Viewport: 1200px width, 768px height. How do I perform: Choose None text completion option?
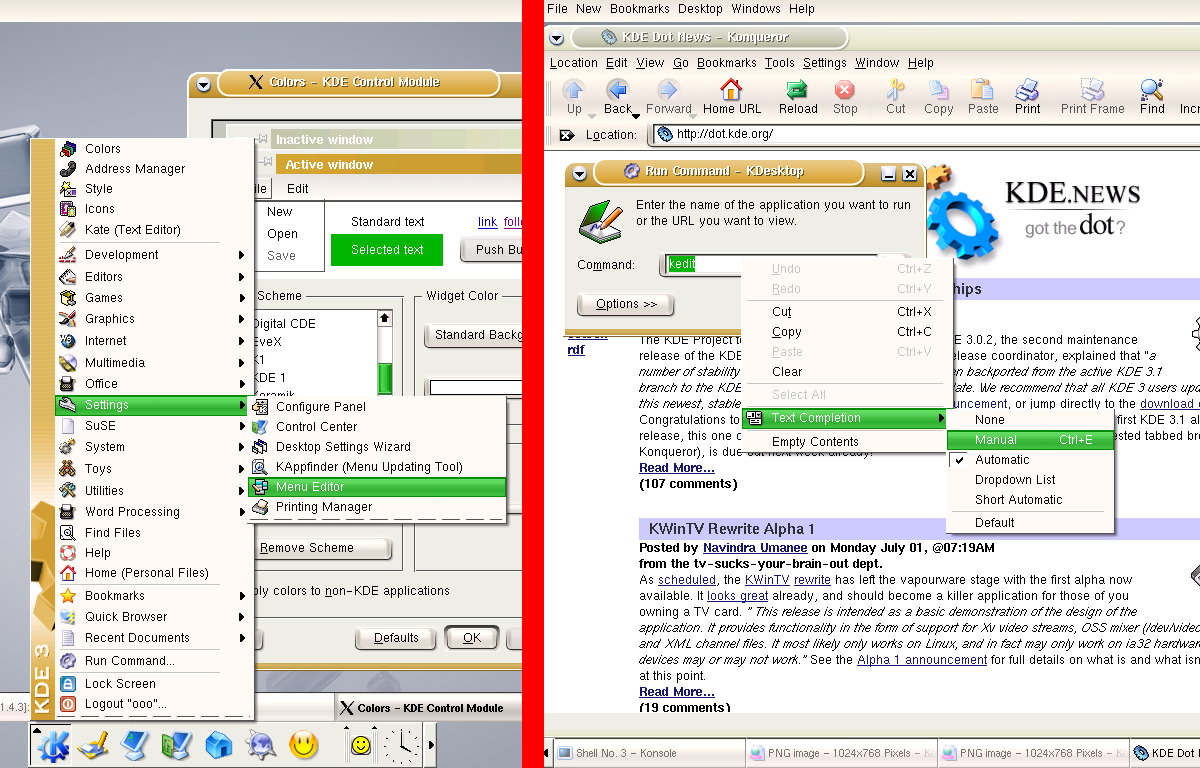(1030, 420)
